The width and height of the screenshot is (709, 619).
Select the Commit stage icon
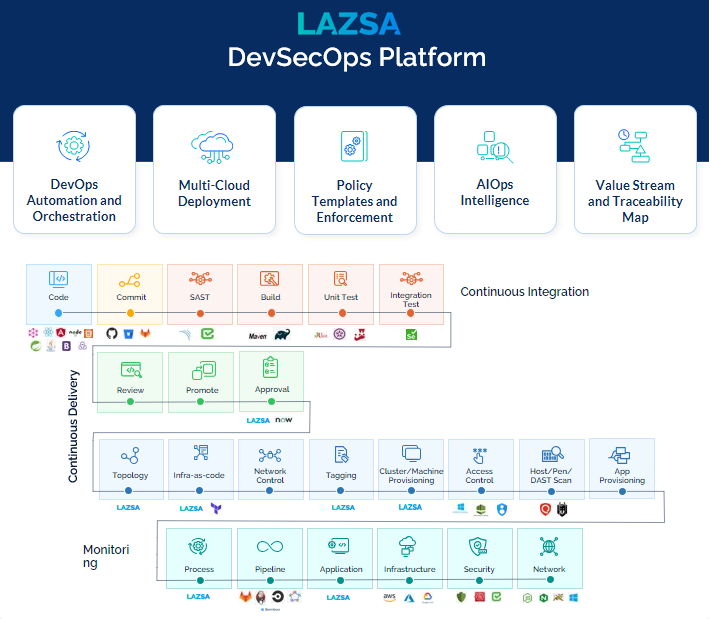(130, 280)
